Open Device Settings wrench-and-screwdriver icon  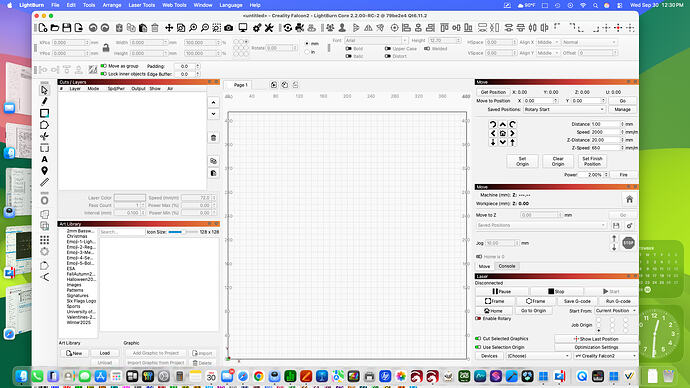click(269, 28)
